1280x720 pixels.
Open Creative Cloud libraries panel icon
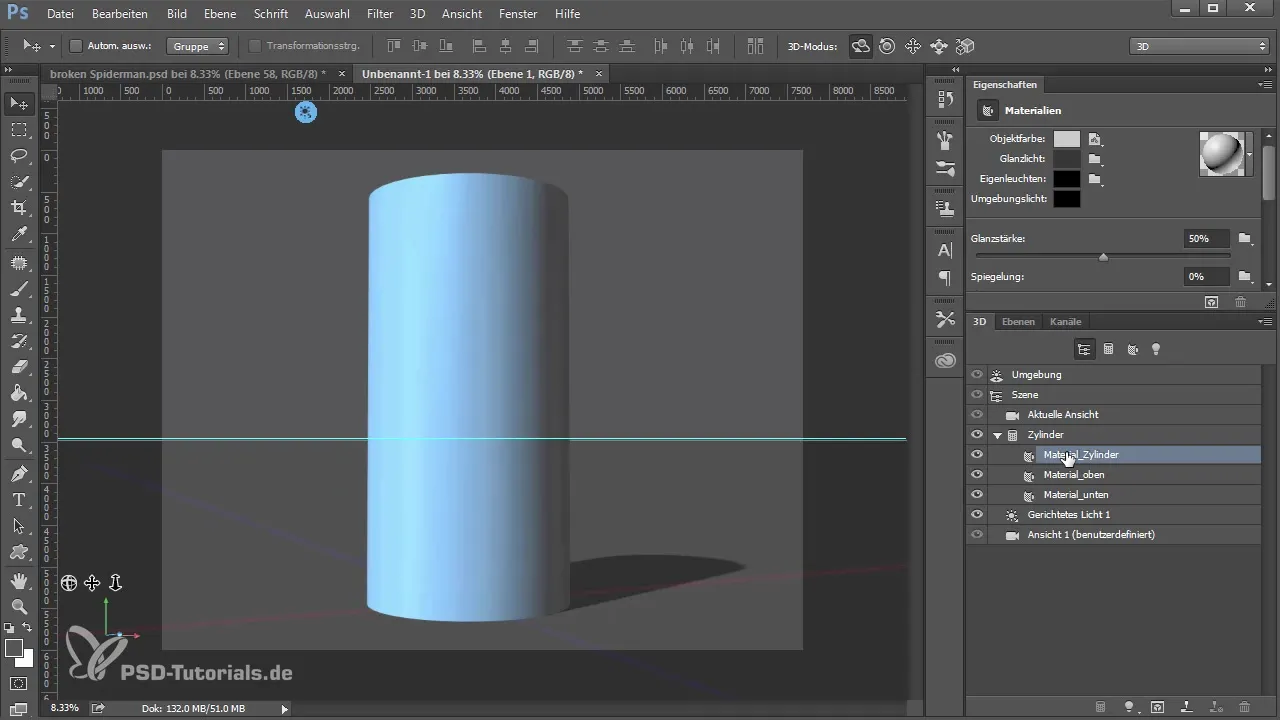coord(945,360)
